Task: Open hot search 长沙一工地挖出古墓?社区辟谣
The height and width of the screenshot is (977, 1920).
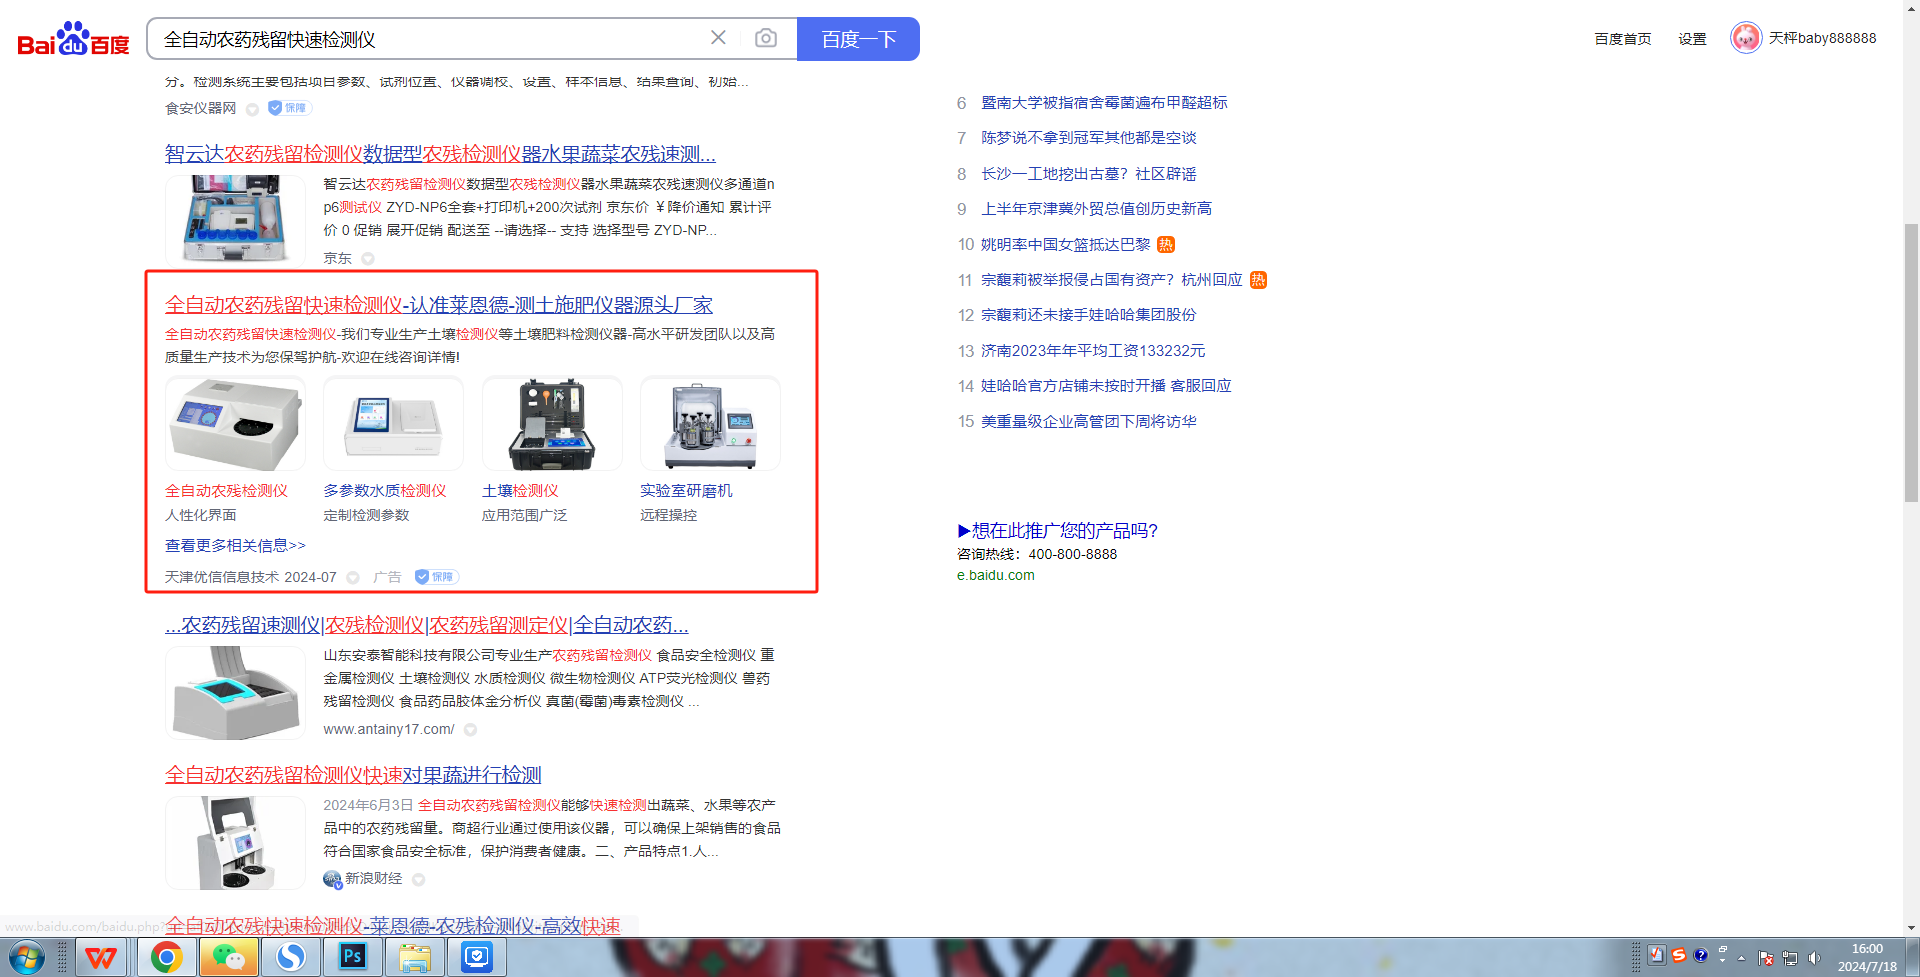Action: (x=1089, y=174)
